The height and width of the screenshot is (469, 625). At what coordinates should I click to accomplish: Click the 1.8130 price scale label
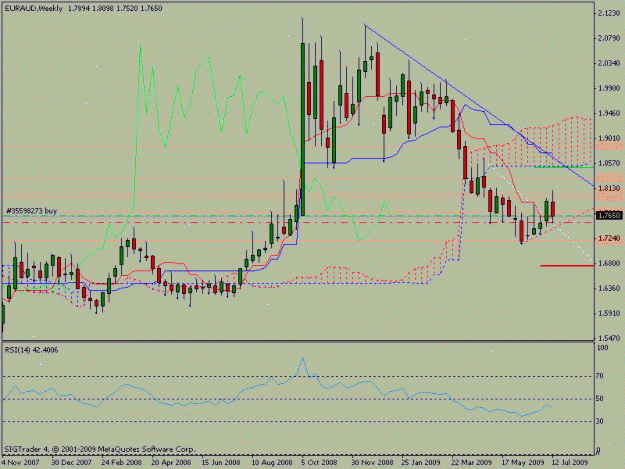609,188
